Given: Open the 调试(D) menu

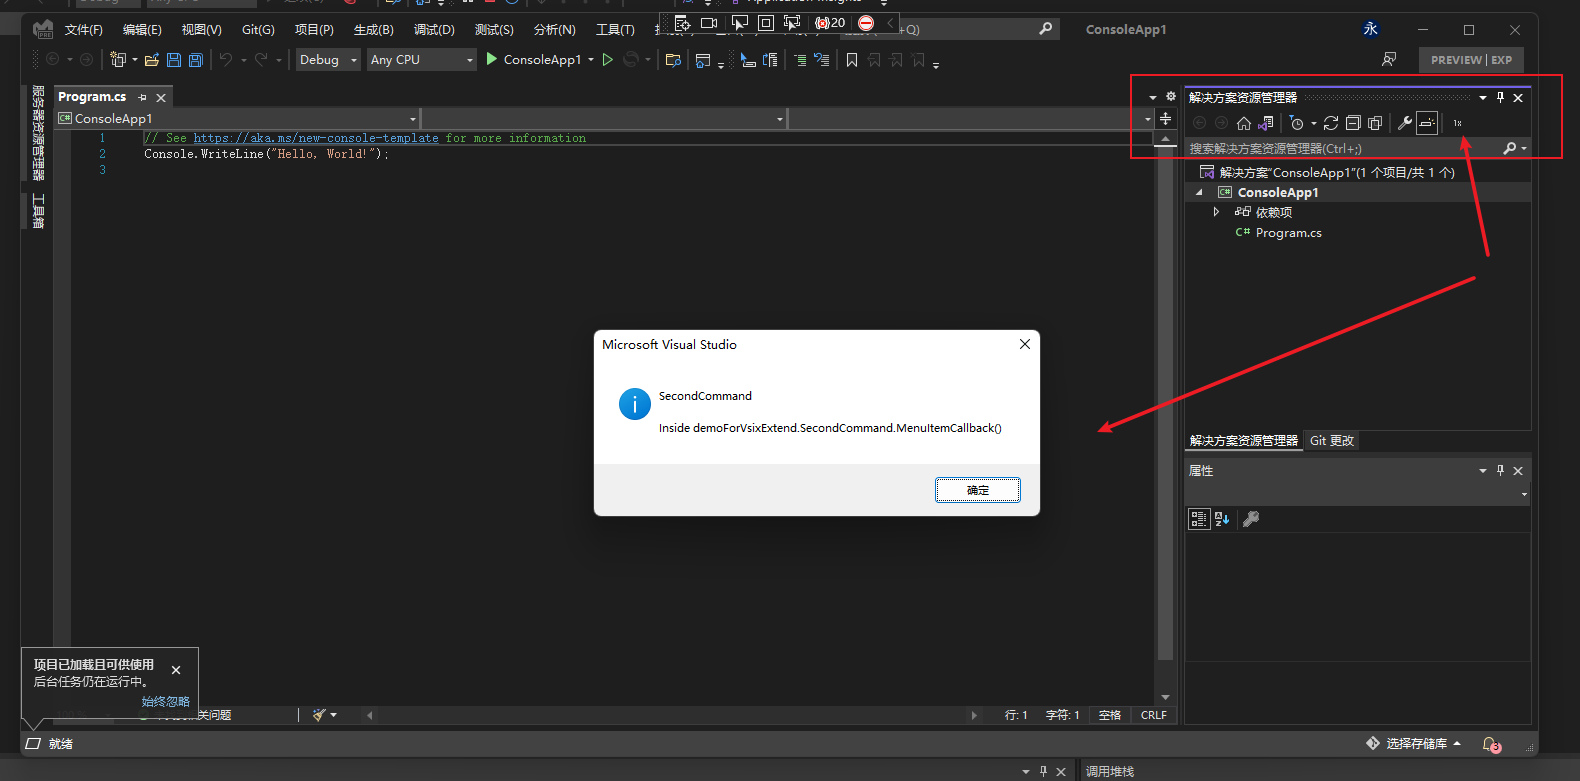Looking at the screenshot, I should pos(434,30).
